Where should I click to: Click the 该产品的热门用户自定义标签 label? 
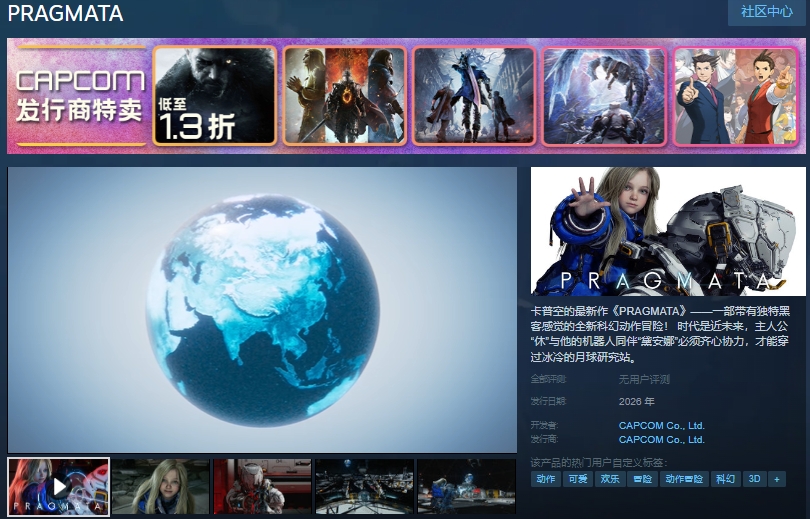pos(599,462)
